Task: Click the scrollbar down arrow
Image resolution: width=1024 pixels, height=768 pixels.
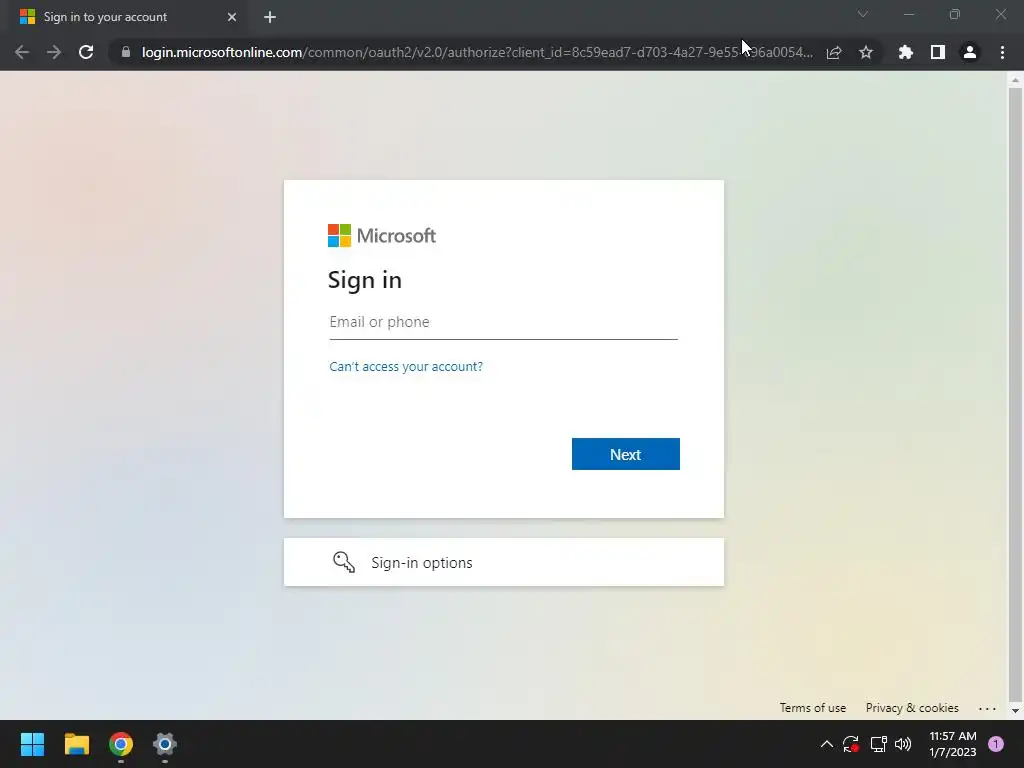Action: pyautogui.click(x=1015, y=711)
